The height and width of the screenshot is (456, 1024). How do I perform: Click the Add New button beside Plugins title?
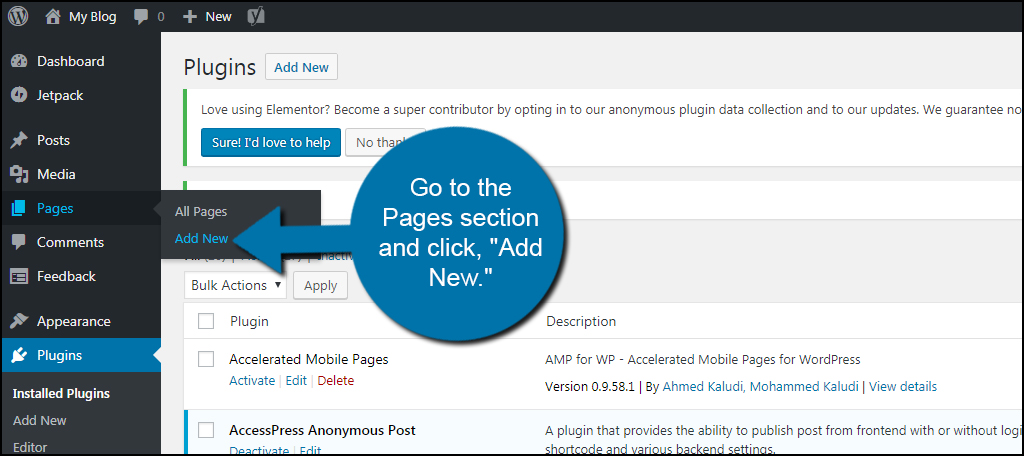coord(301,67)
